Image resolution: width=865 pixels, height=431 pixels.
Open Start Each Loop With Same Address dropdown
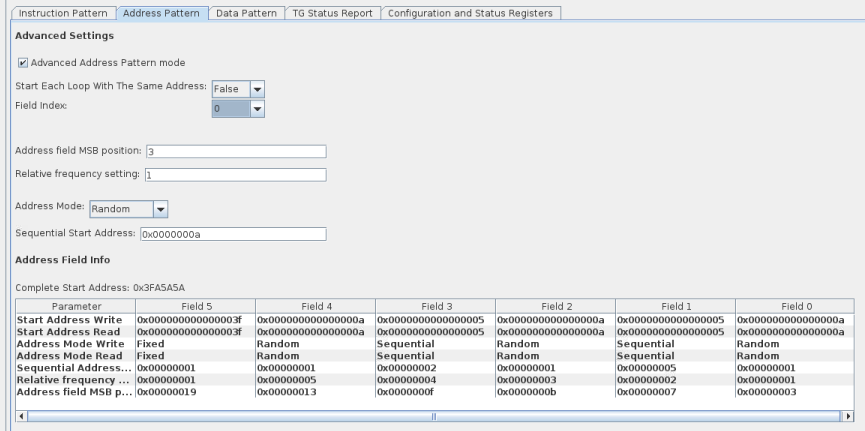pos(257,88)
